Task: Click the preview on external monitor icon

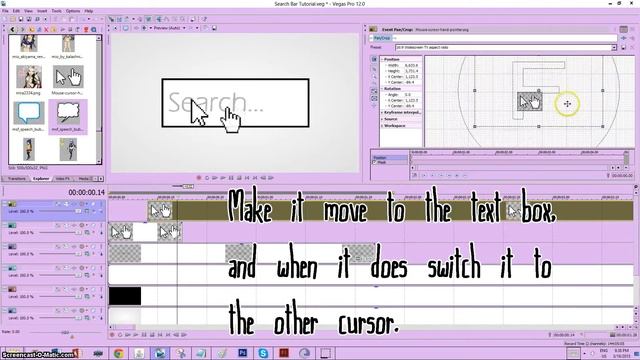Action: pyautogui.click(x=125, y=28)
